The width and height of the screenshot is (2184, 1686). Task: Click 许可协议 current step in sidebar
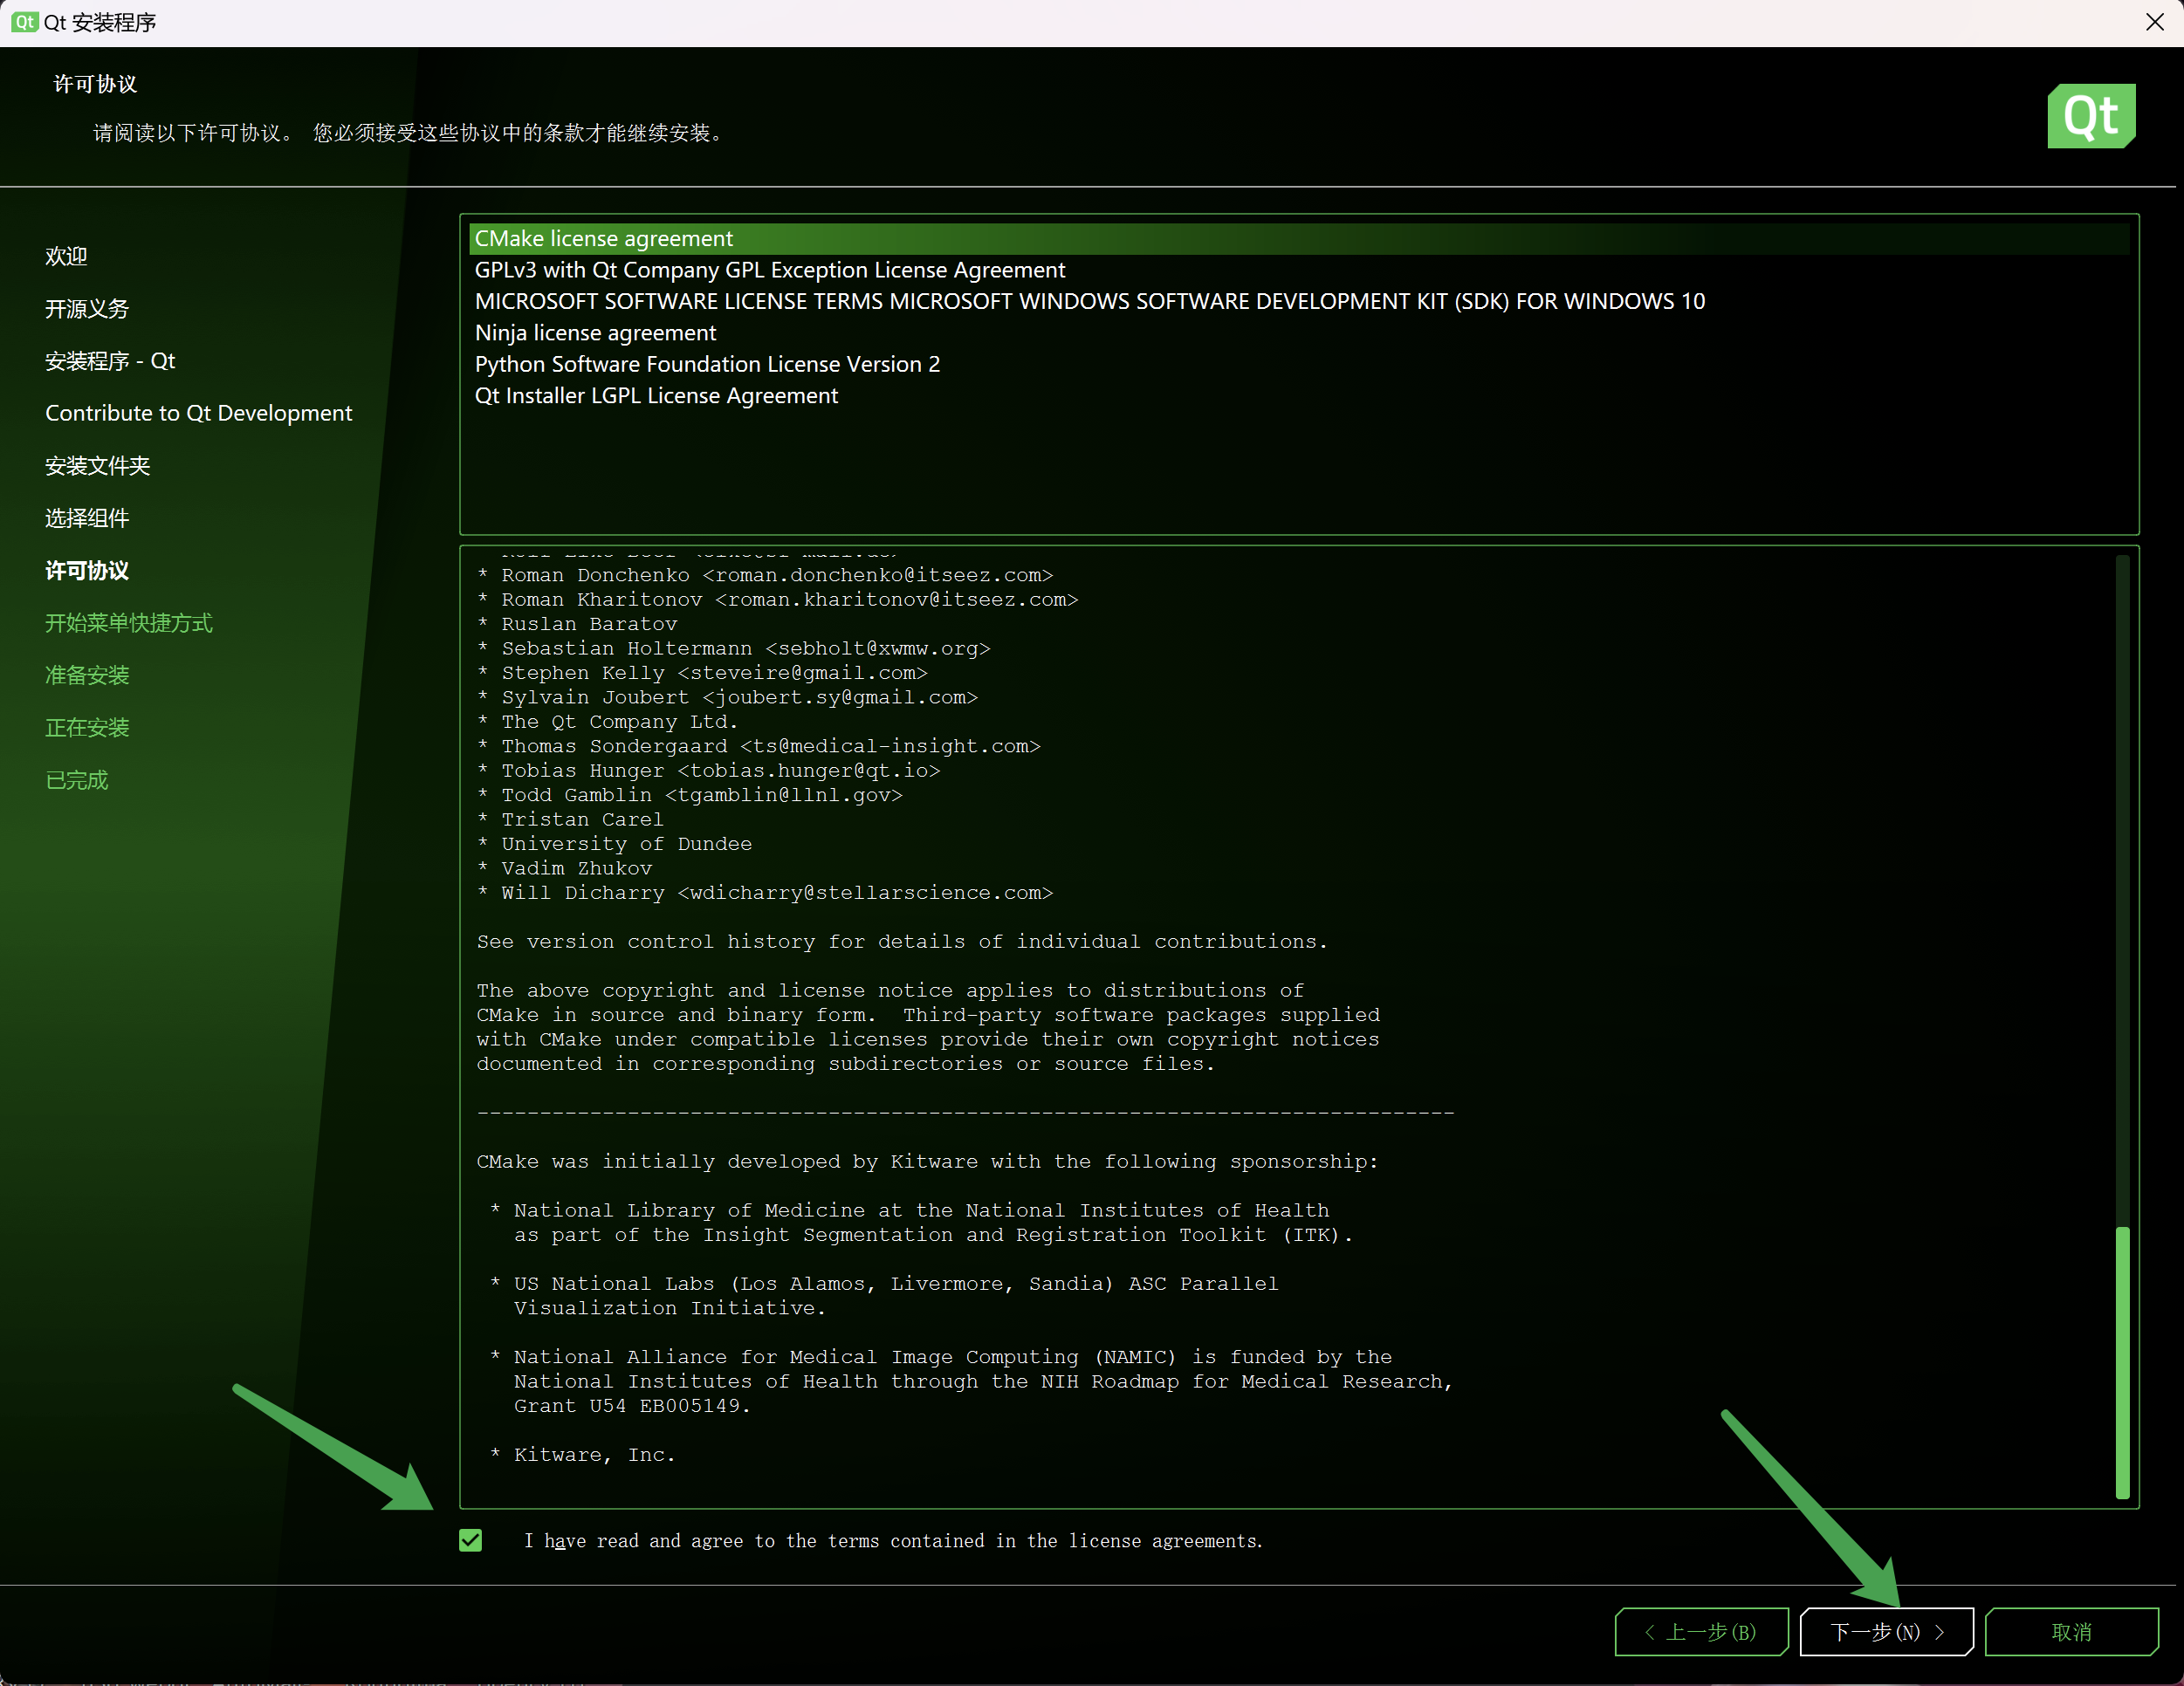pyautogui.click(x=87, y=571)
